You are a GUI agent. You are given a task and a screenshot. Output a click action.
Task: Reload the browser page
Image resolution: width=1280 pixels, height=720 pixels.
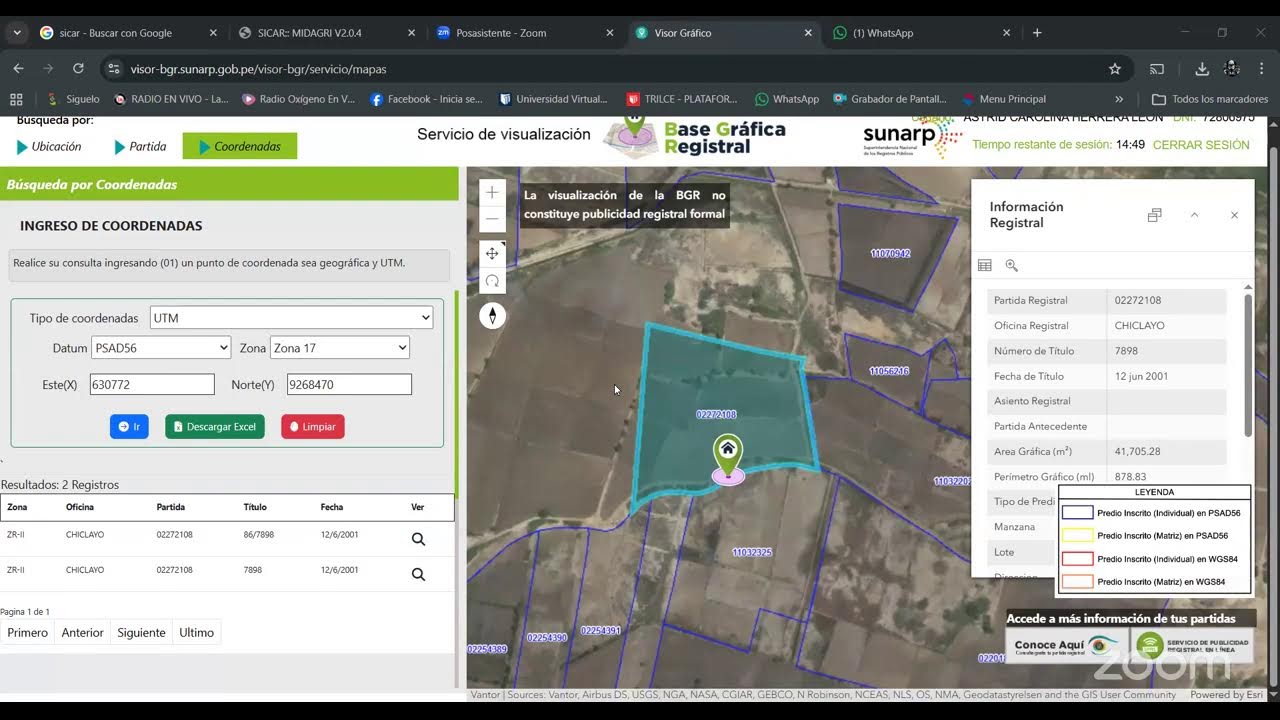pyautogui.click(x=78, y=69)
